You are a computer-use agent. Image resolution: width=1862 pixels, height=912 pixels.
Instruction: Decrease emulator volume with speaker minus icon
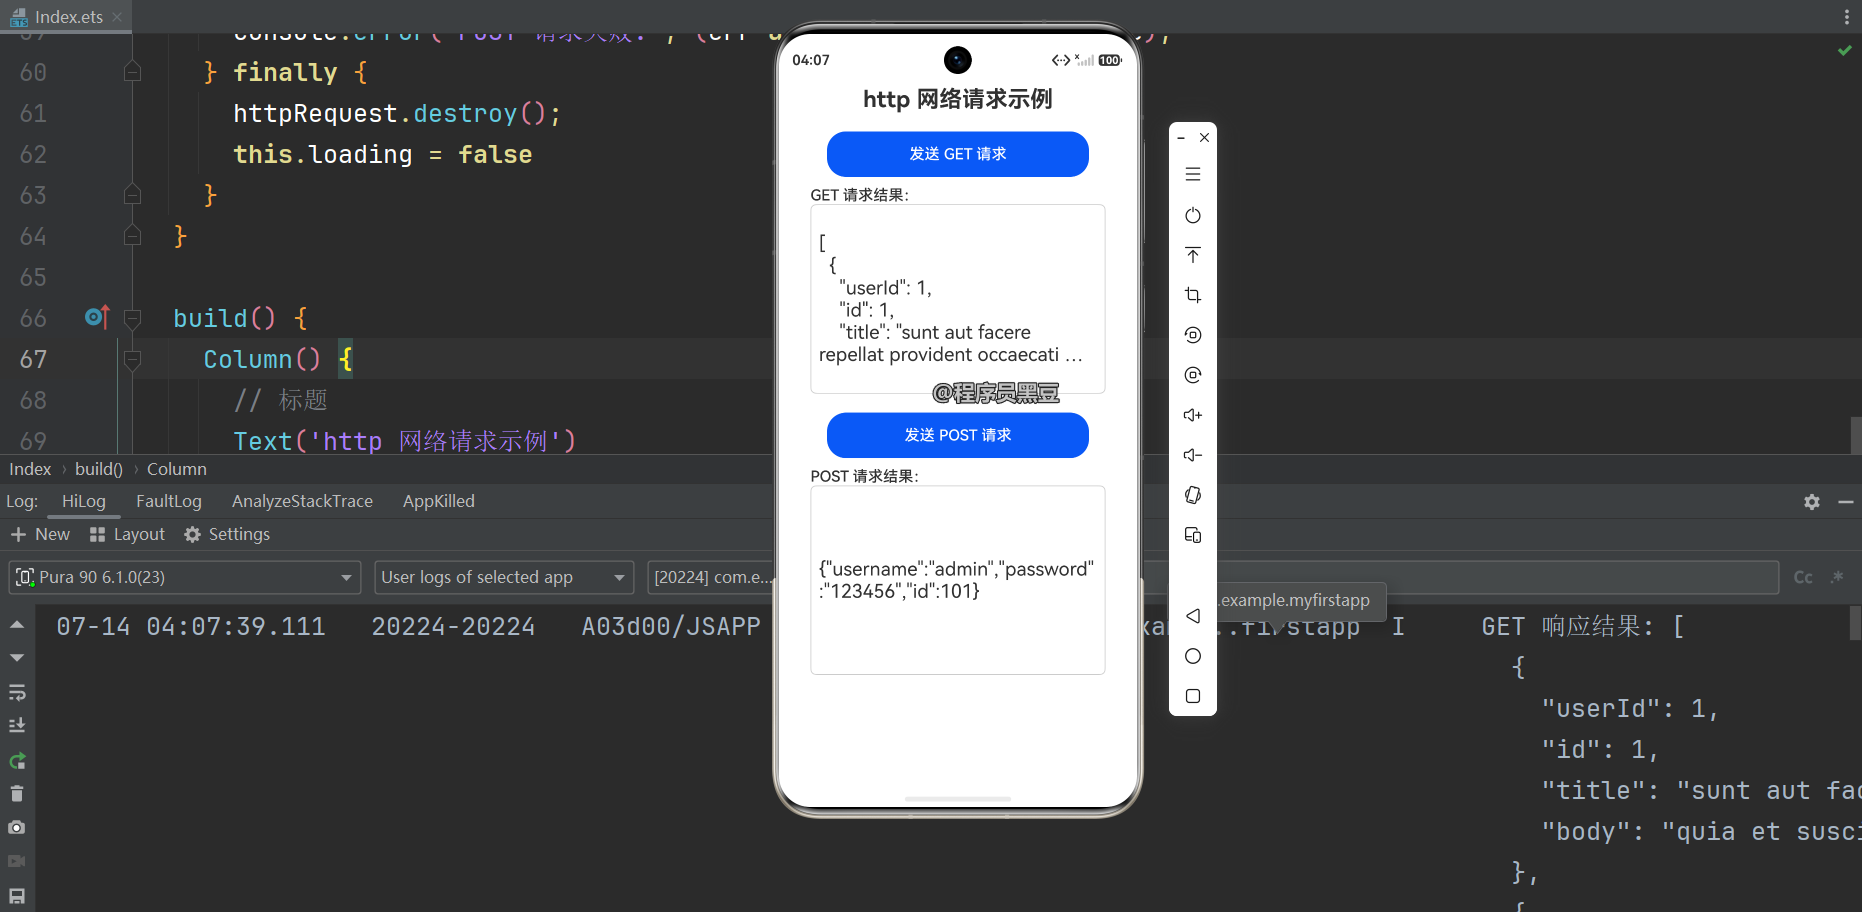click(1193, 455)
